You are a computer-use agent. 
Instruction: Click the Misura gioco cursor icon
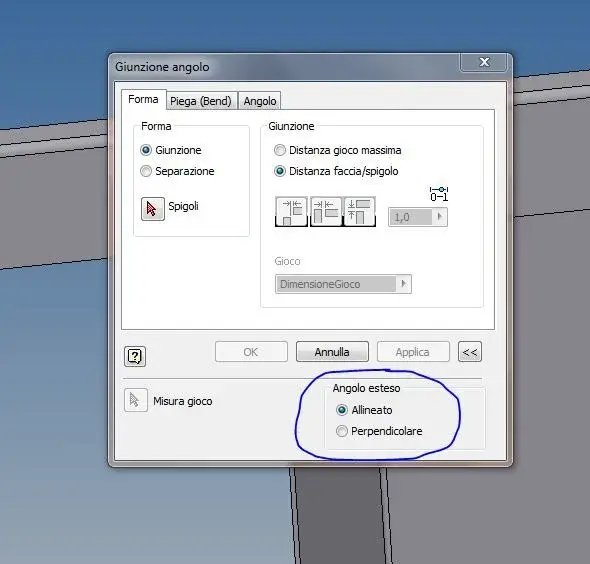pos(135,400)
